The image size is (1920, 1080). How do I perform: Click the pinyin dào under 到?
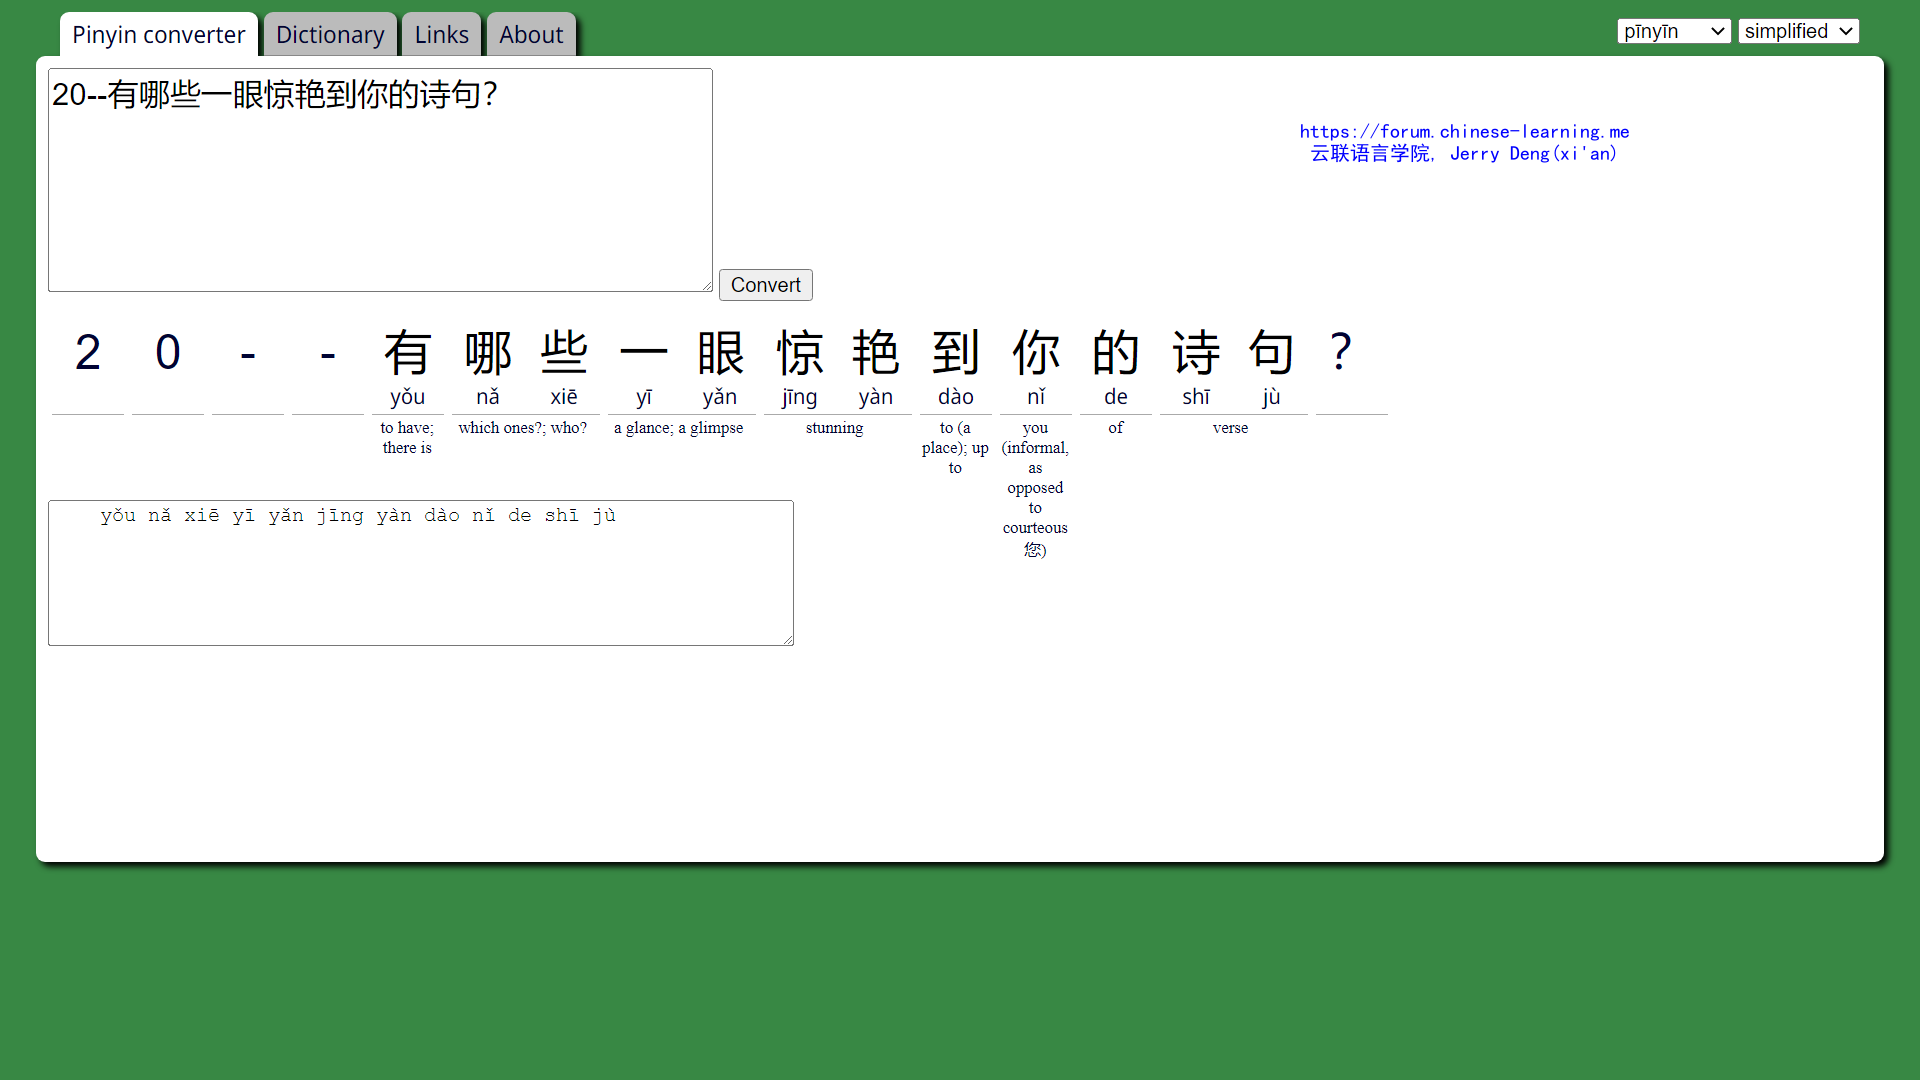[x=956, y=397]
